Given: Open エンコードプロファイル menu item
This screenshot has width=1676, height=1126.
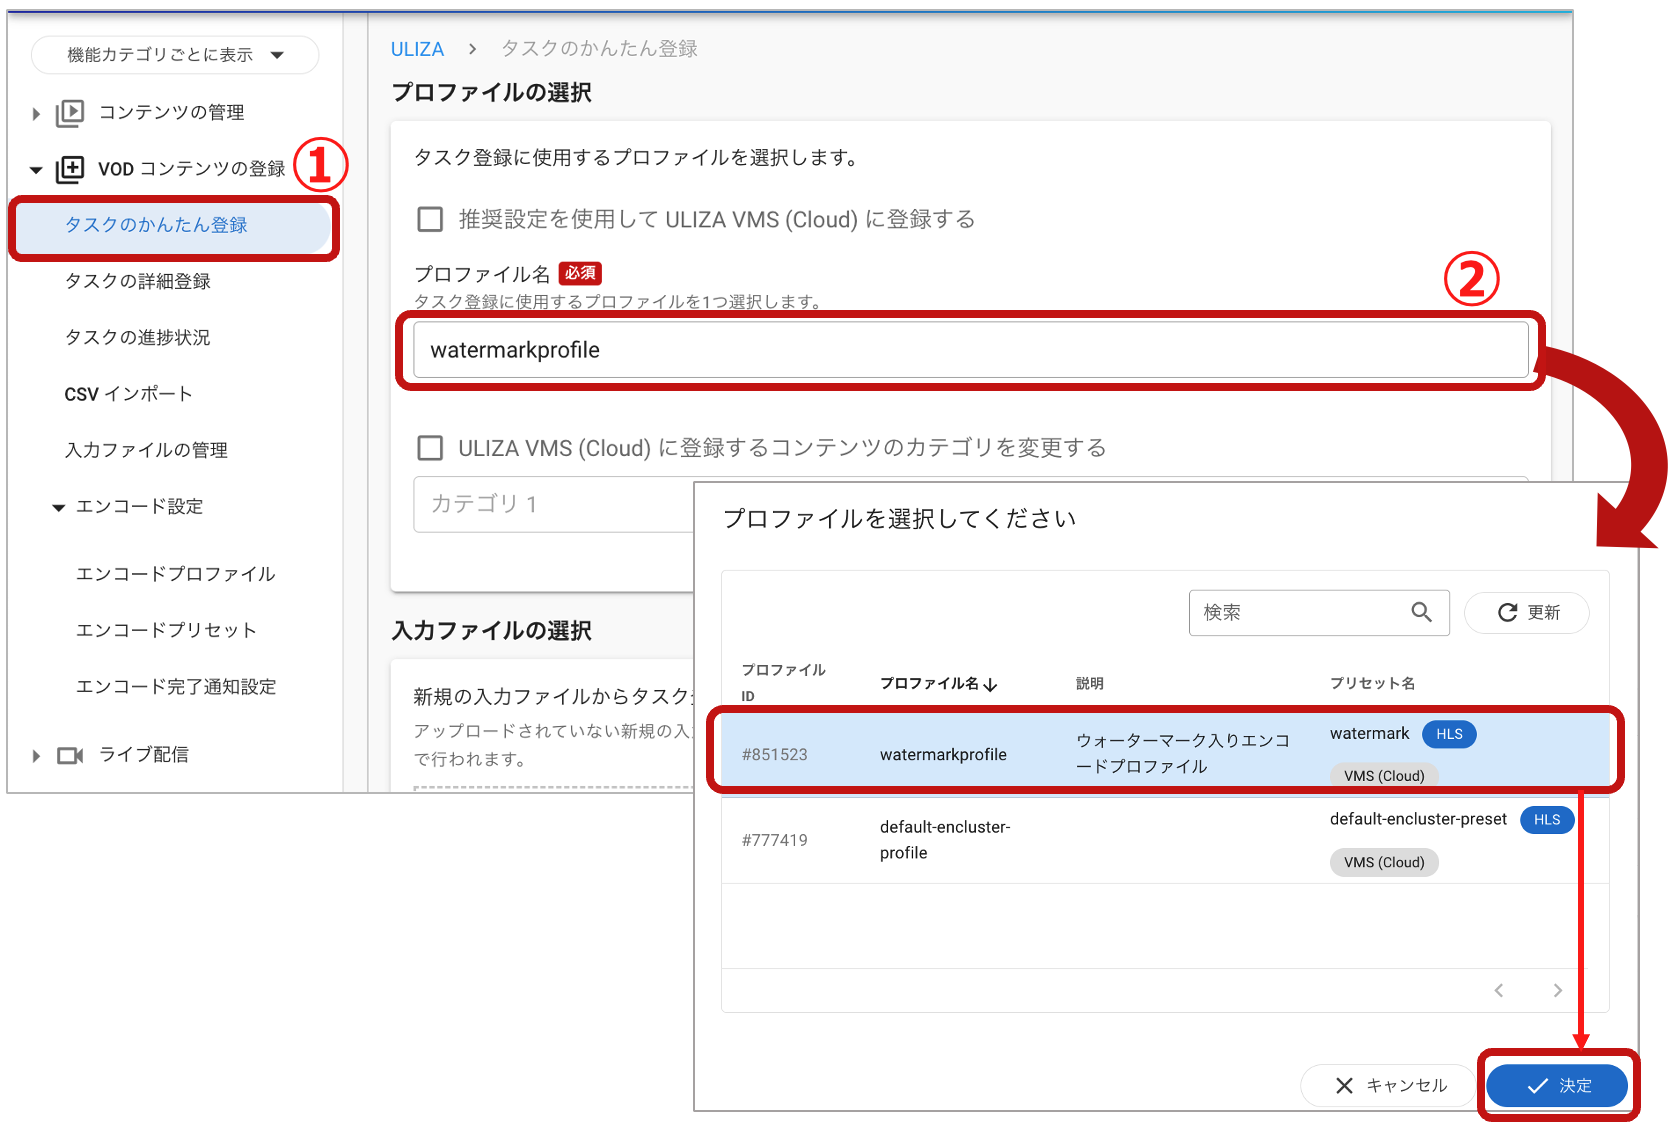Looking at the screenshot, I should (175, 574).
